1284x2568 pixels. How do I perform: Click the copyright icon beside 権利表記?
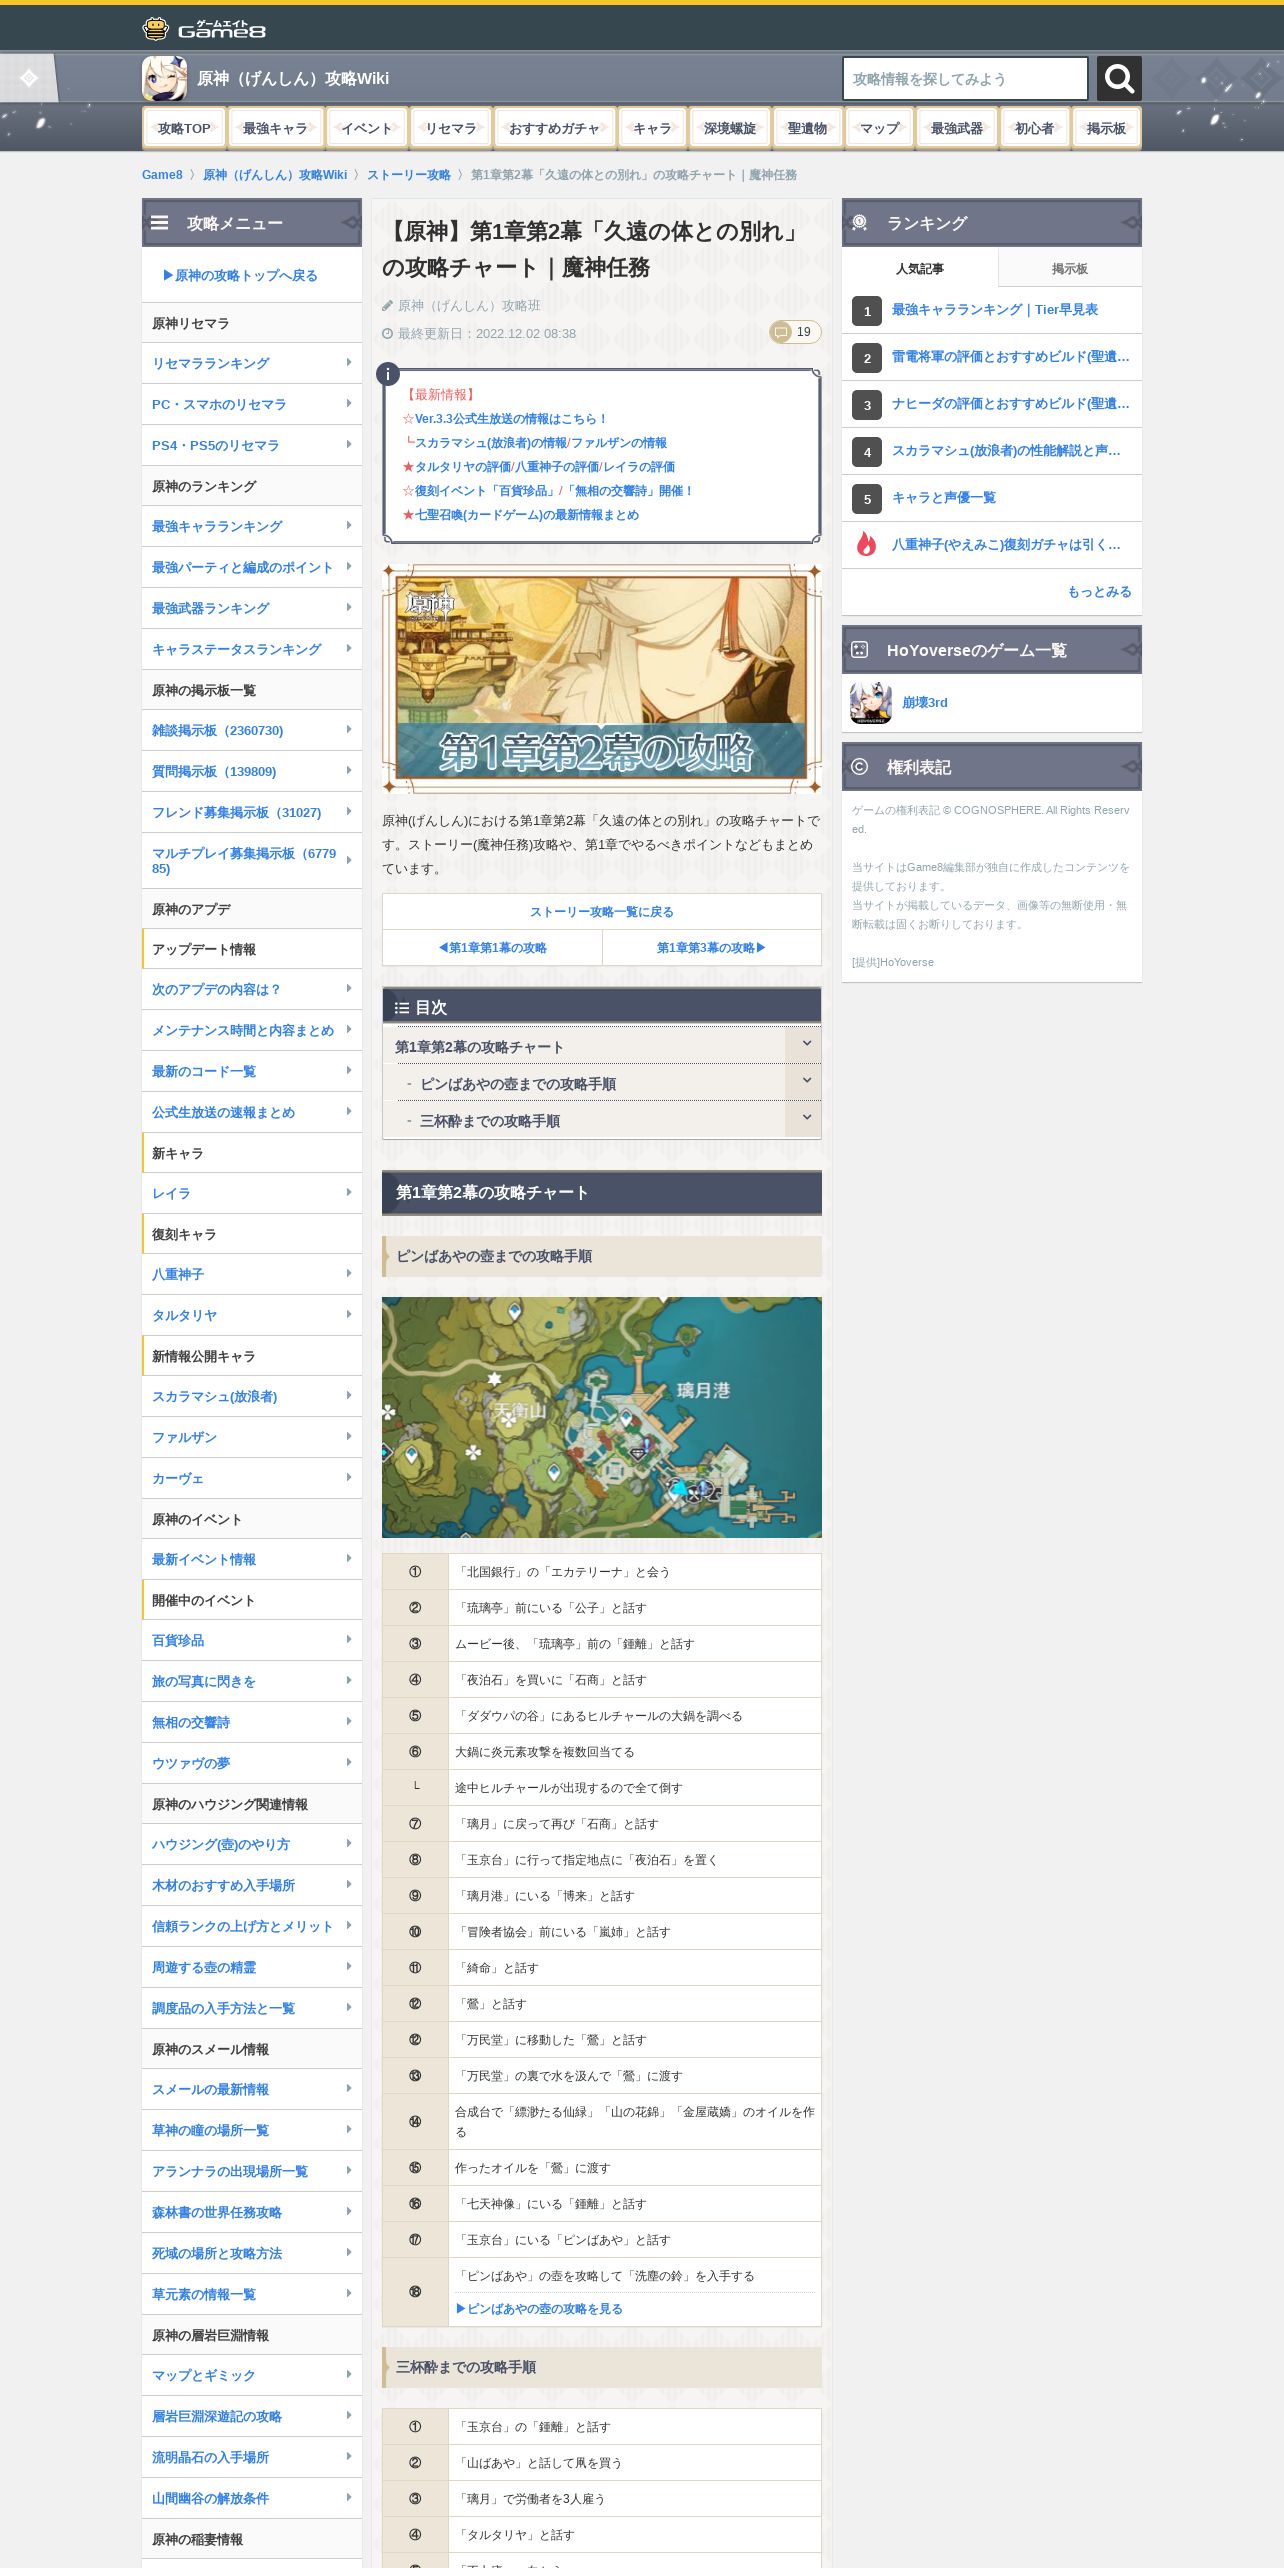point(860,767)
